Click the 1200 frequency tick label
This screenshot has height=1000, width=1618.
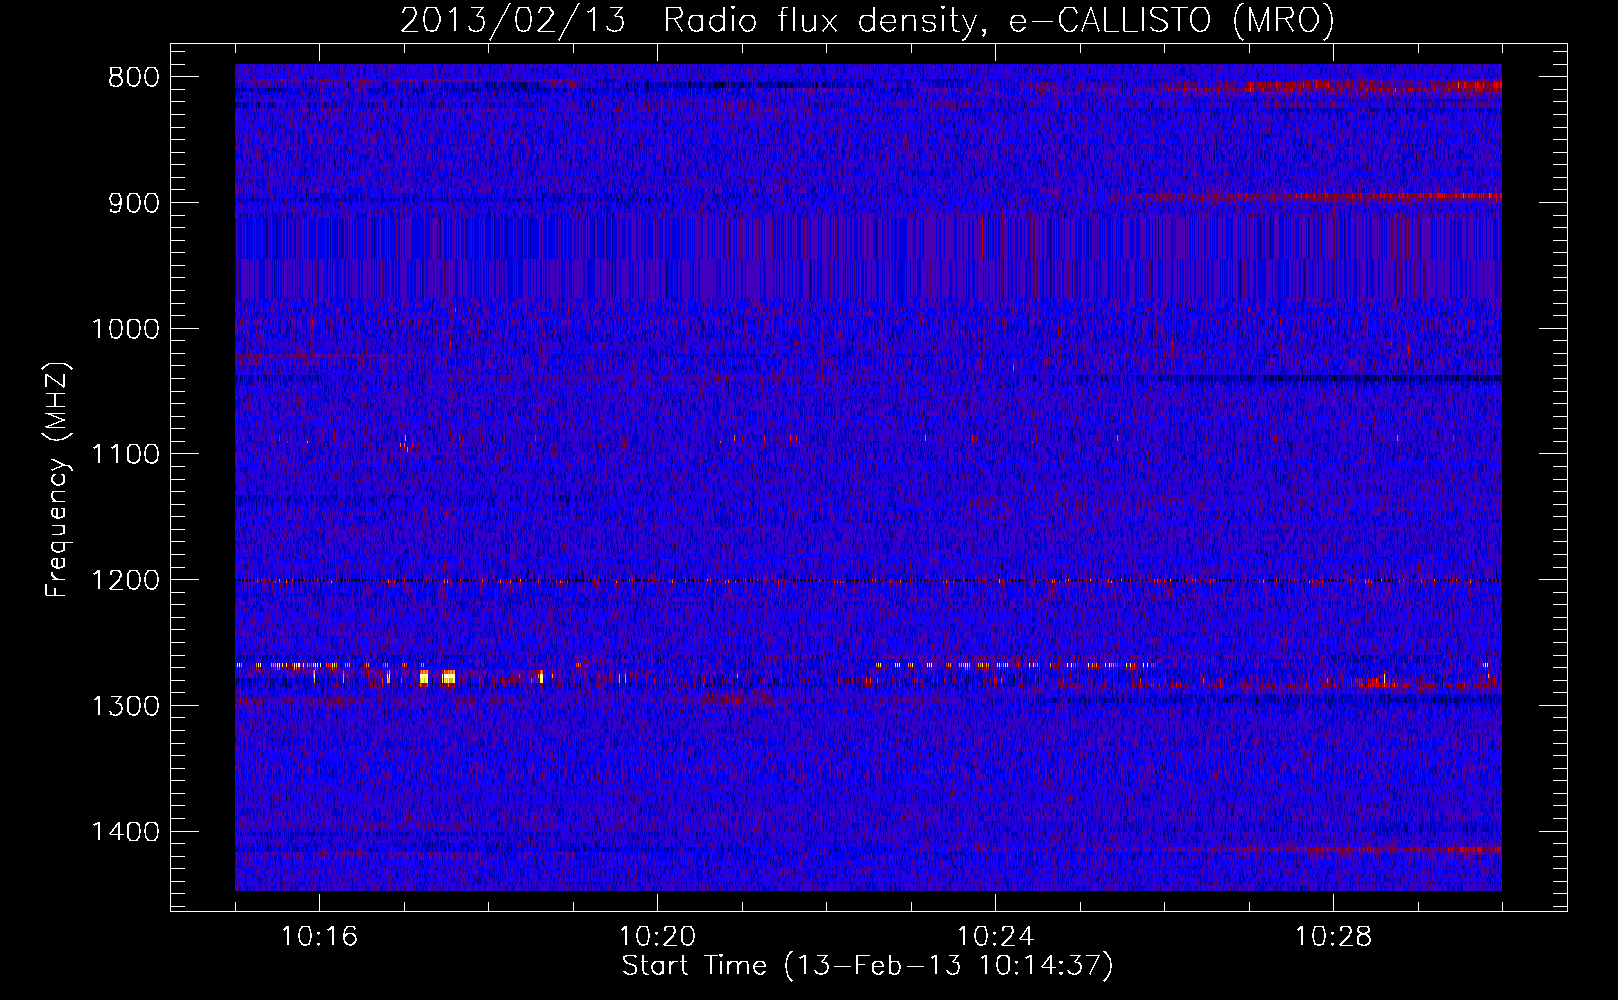[125, 581]
